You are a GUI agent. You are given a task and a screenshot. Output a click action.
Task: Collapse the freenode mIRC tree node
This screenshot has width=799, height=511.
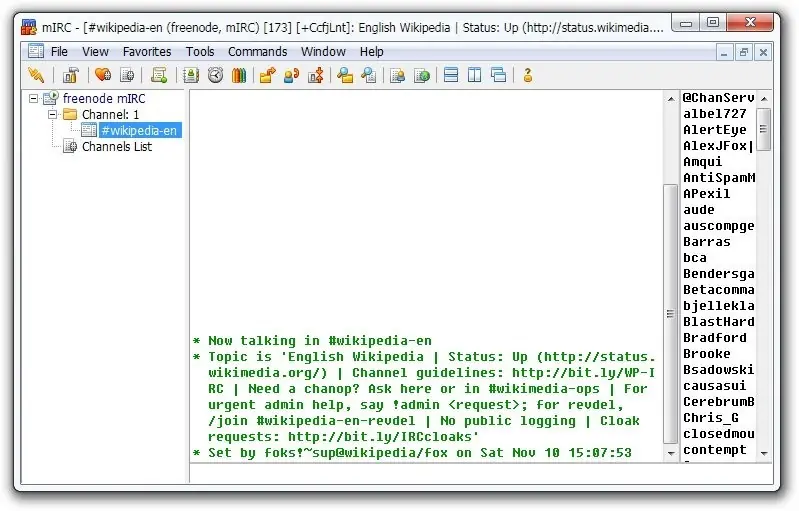(x=34, y=99)
